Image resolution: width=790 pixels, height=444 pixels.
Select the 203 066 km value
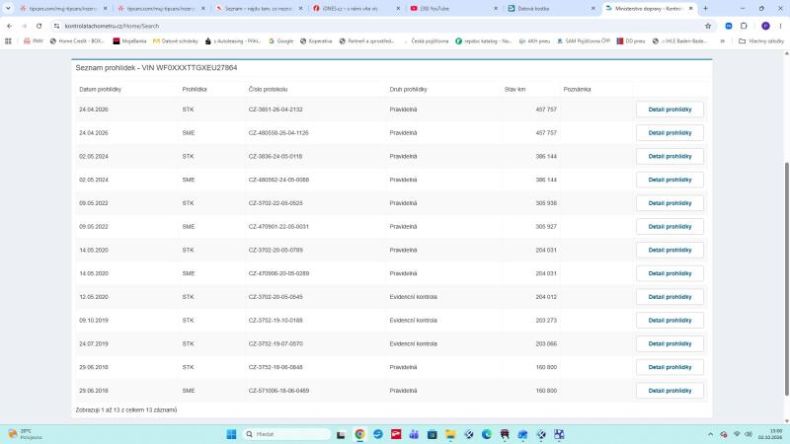coord(546,344)
